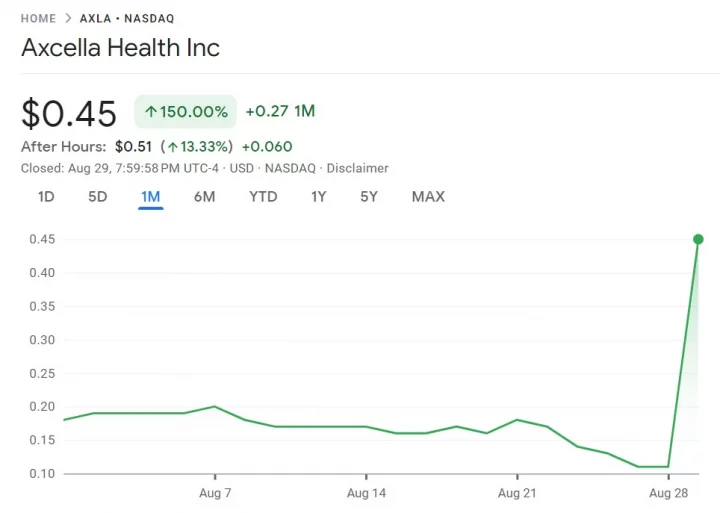Click the 0.45 y-axis label
Screen dimensions: 720x513
tap(42, 239)
